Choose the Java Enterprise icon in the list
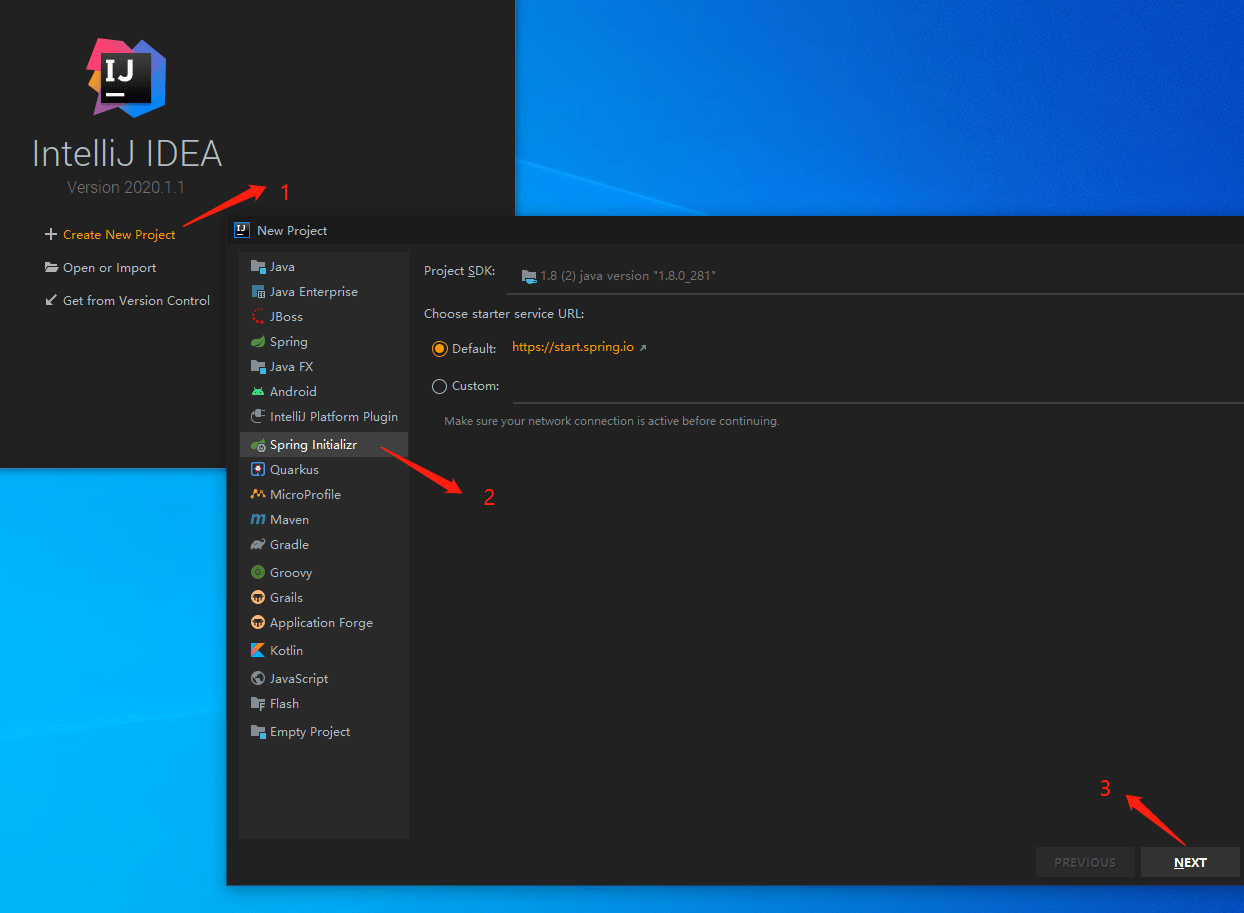The height and width of the screenshot is (913, 1244). [x=258, y=292]
